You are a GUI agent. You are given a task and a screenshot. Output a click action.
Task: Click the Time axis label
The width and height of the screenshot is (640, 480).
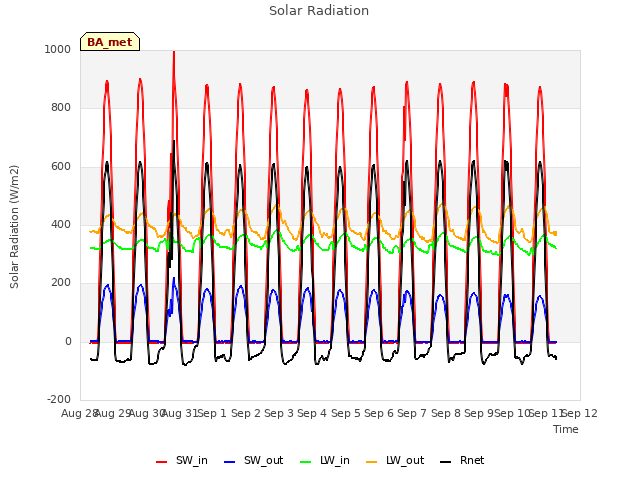click(x=566, y=429)
